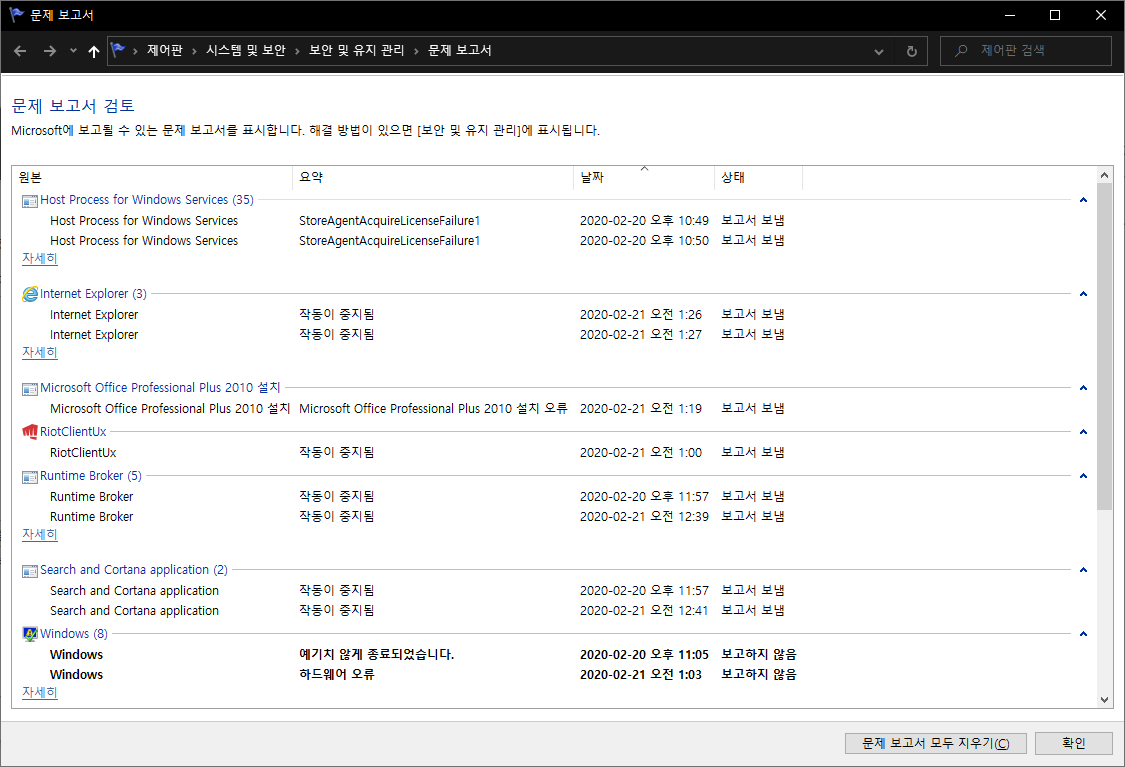This screenshot has width=1125, height=767.
Task: Go up one level with up arrow
Action: pos(93,51)
